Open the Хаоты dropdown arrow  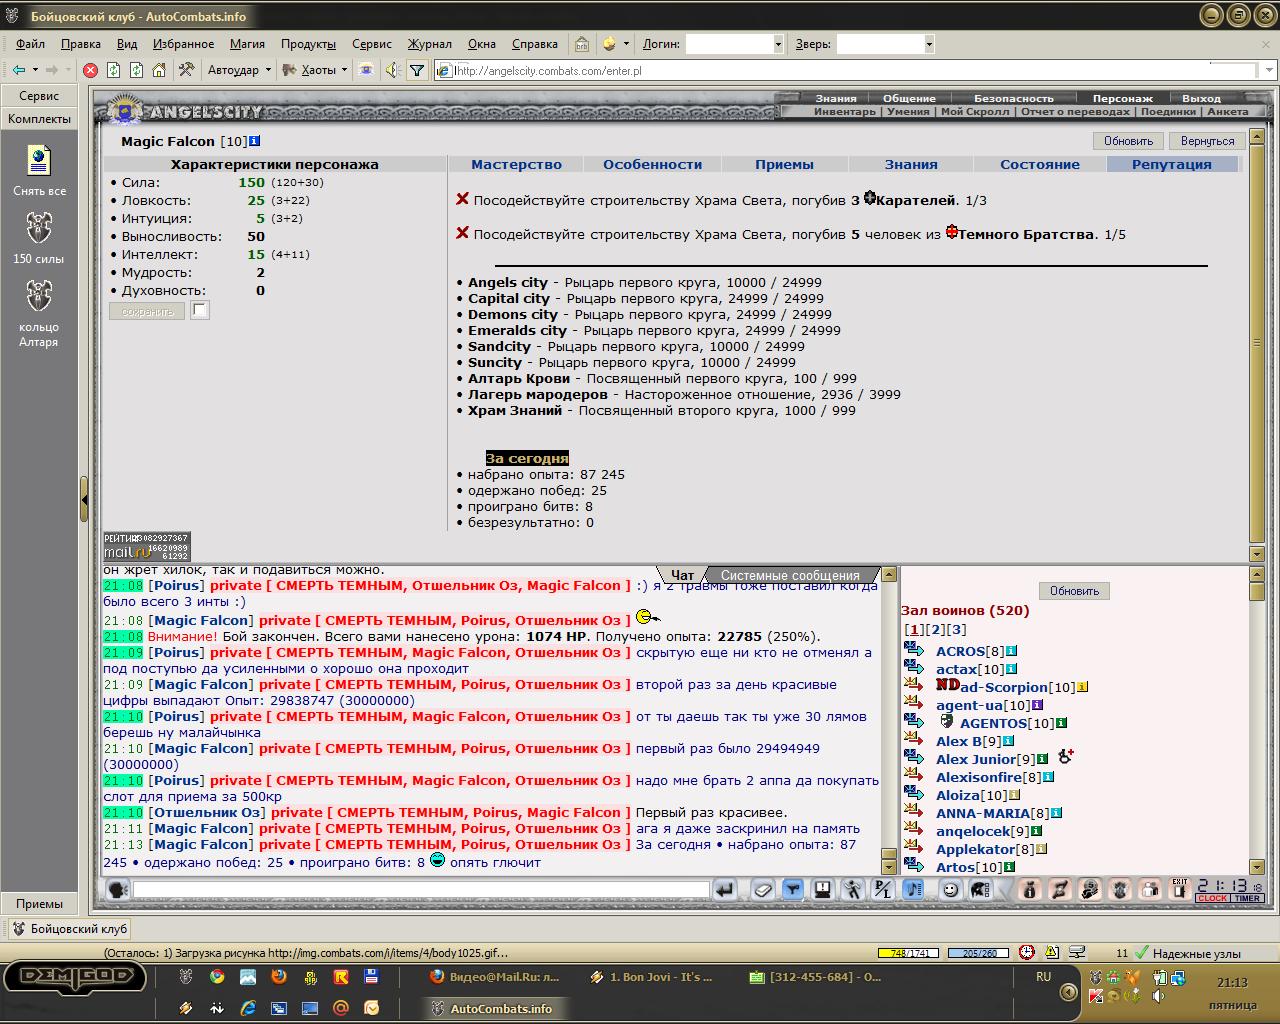click(344, 70)
